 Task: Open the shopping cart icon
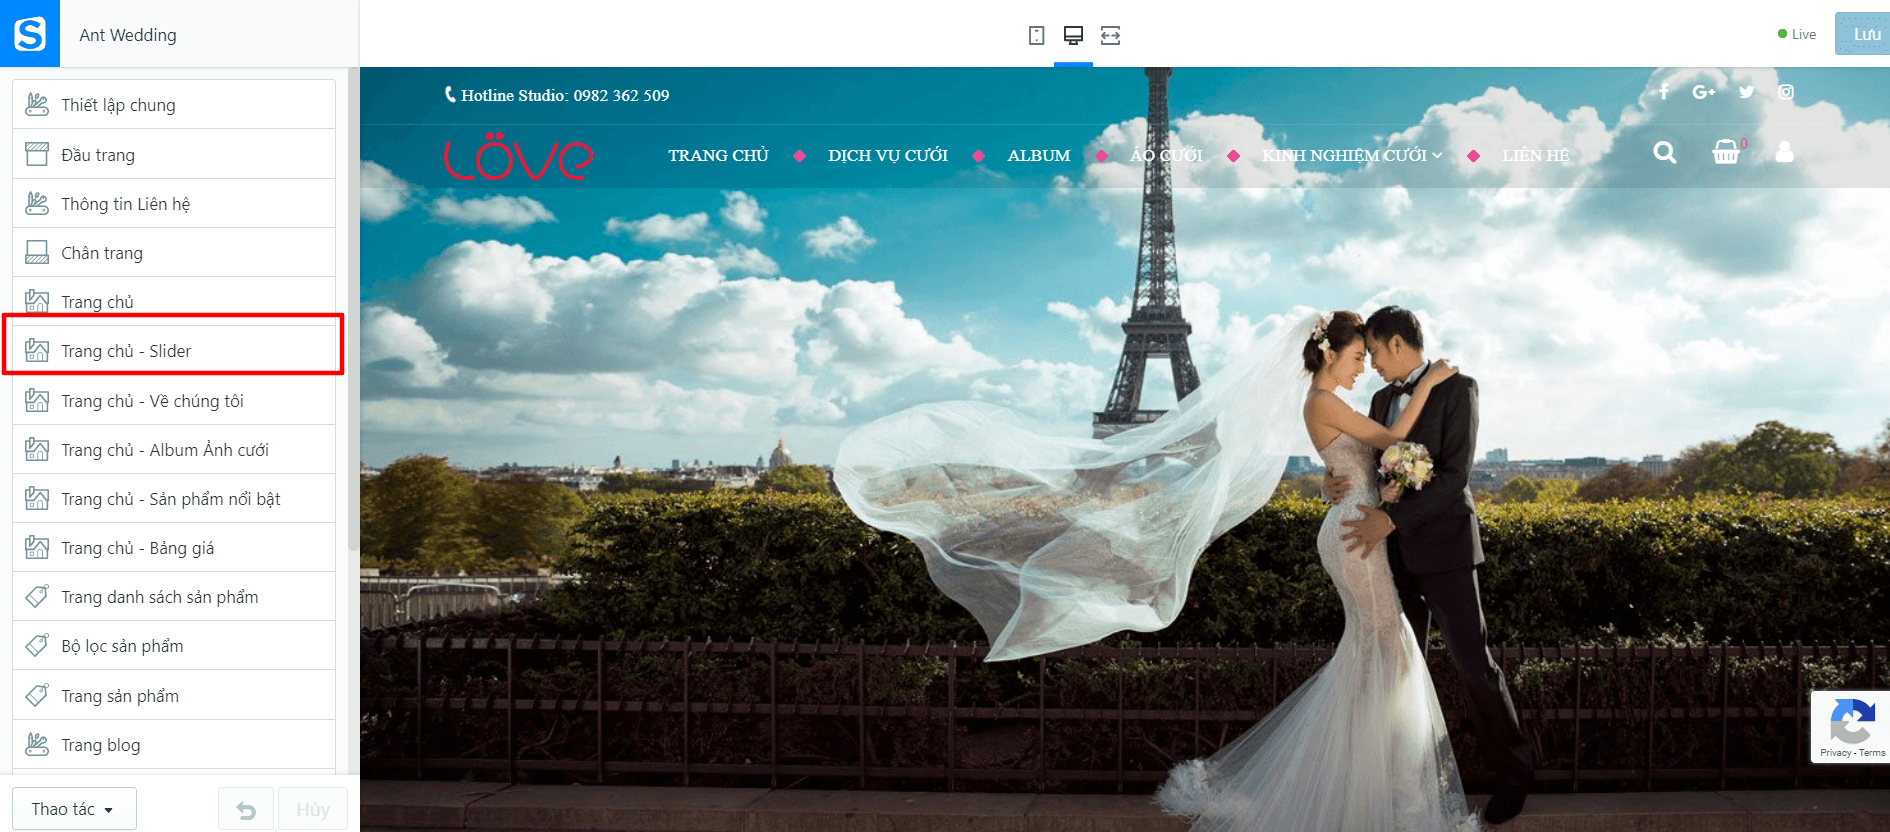[1726, 152]
